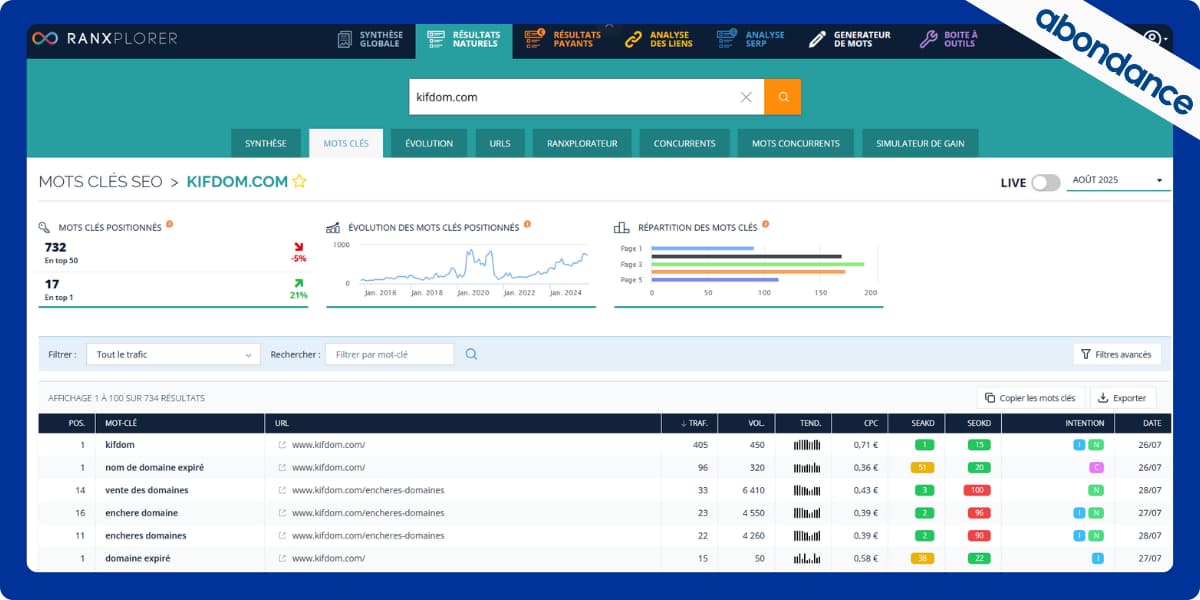The height and width of the screenshot is (600, 1200).
Task: Open external link icon for encheres domaines row
Action: (282, 535)
